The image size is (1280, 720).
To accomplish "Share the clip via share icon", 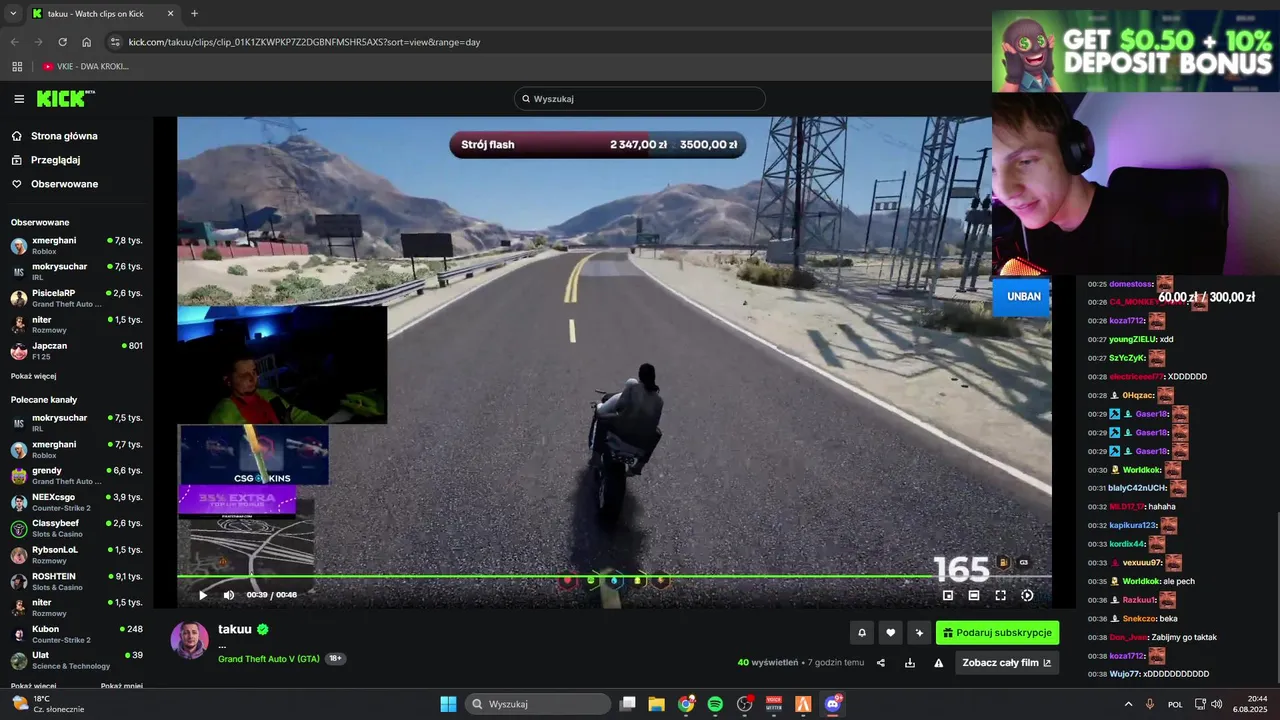I will point(881,663).
